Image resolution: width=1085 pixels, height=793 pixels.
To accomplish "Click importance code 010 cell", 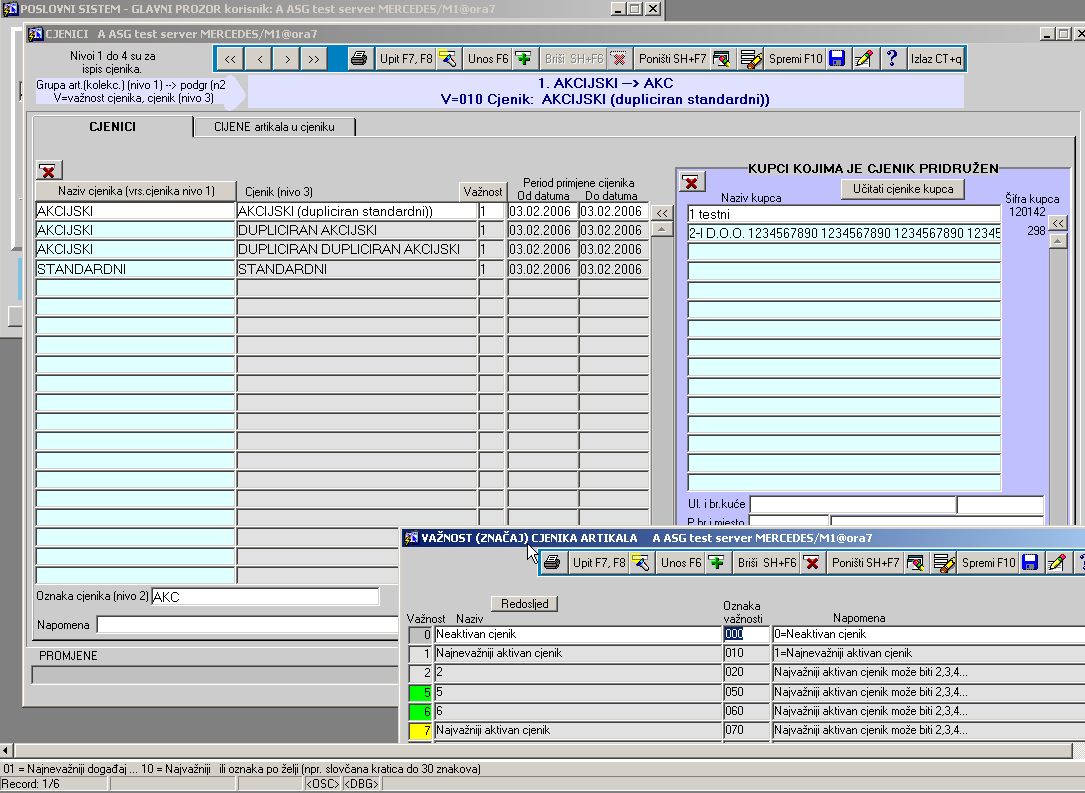I will (x=746, y=653).
